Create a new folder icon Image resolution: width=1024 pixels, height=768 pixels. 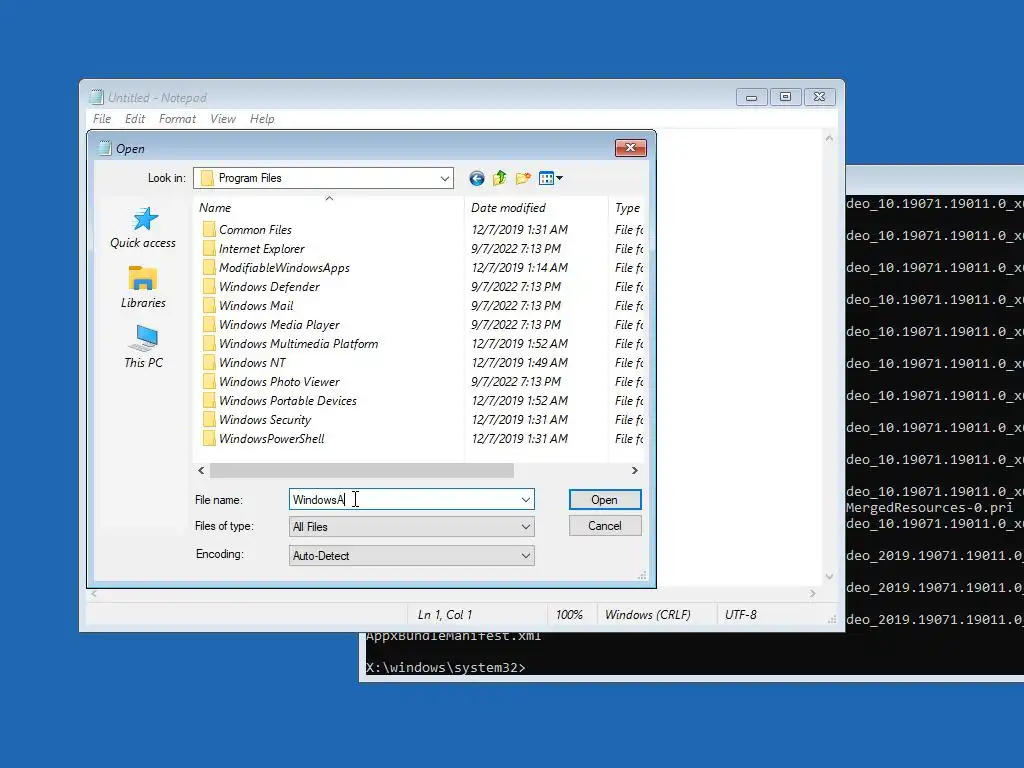522,178
